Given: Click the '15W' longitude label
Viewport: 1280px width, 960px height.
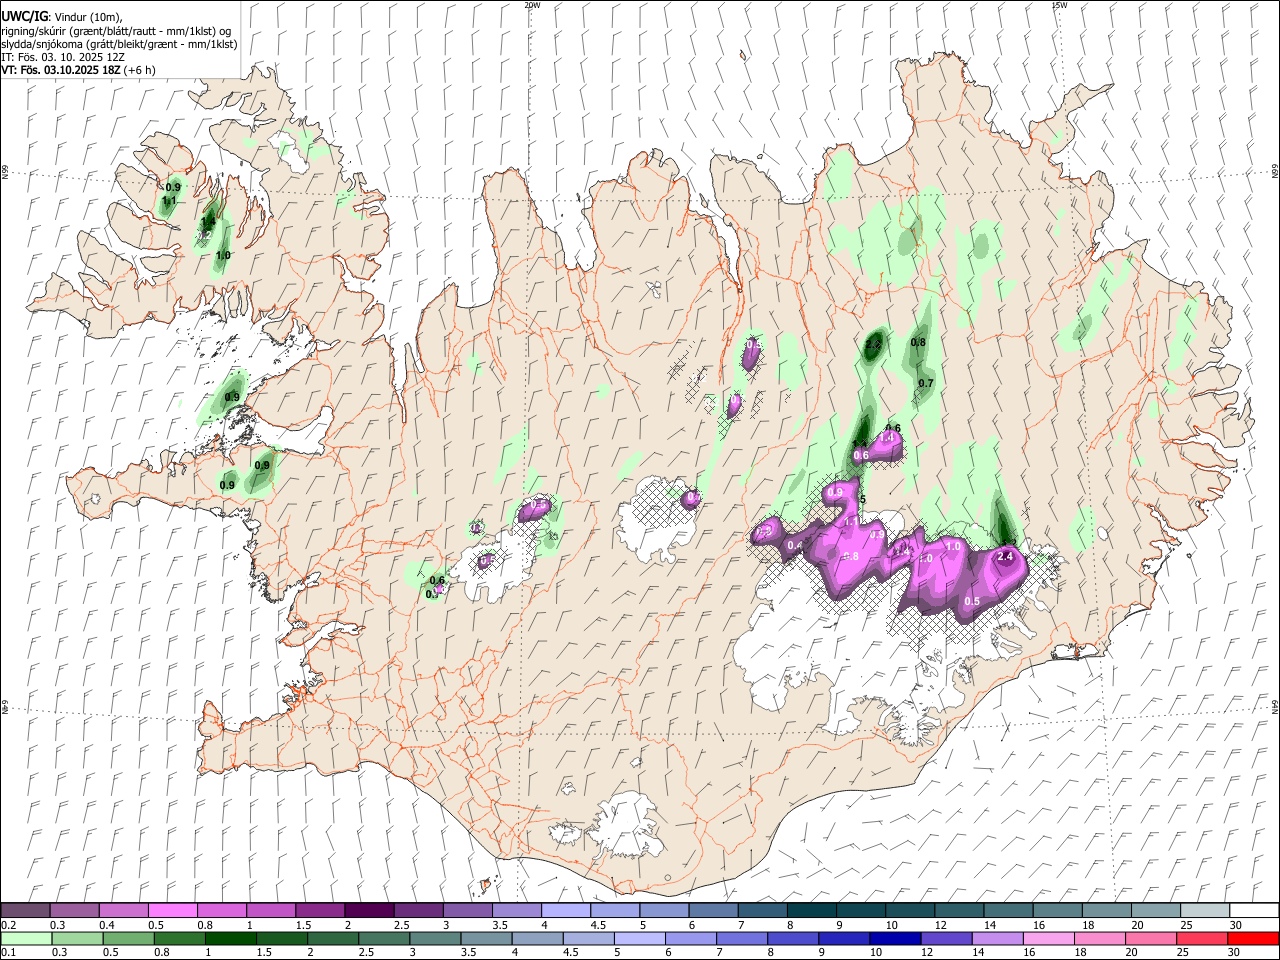Looking at the screenshot, I should (x=1059, y=5).
